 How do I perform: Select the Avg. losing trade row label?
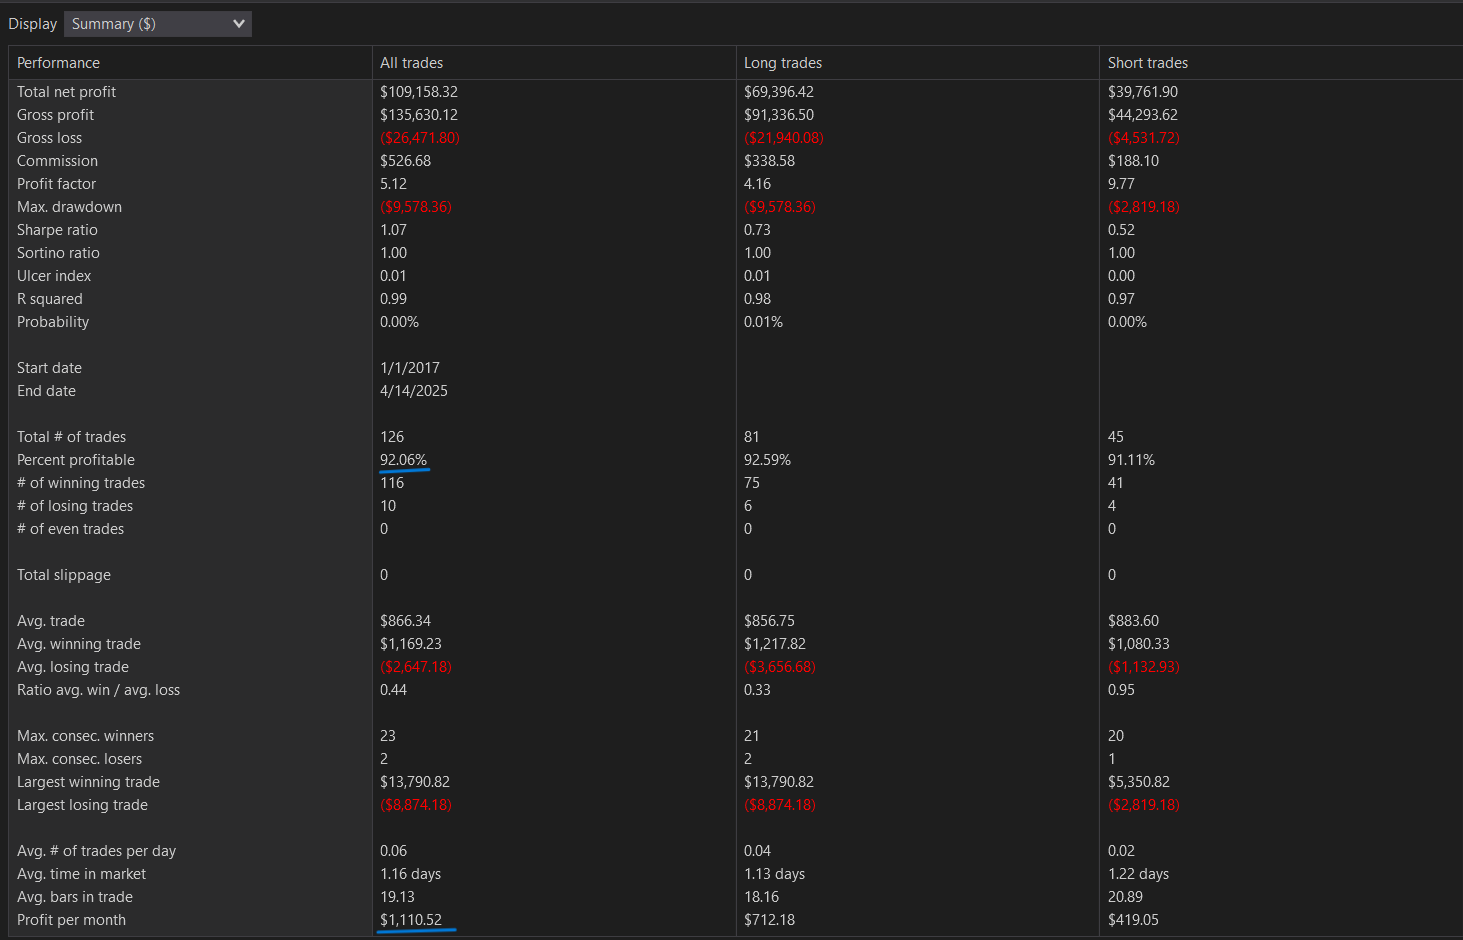[72, 667]
